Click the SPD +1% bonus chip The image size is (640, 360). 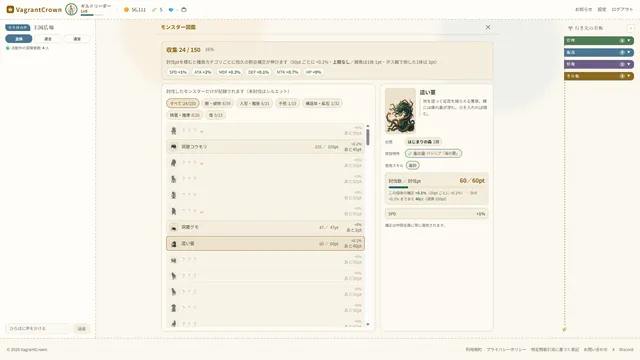[x=178, y=72]
